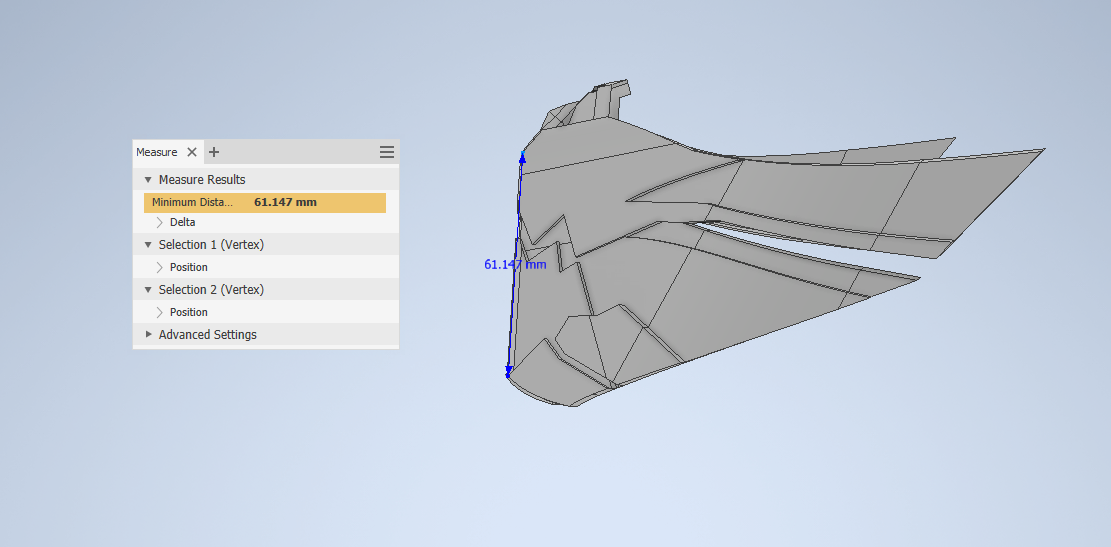
Task: Select the Measure tab
Action: (157, 152)
